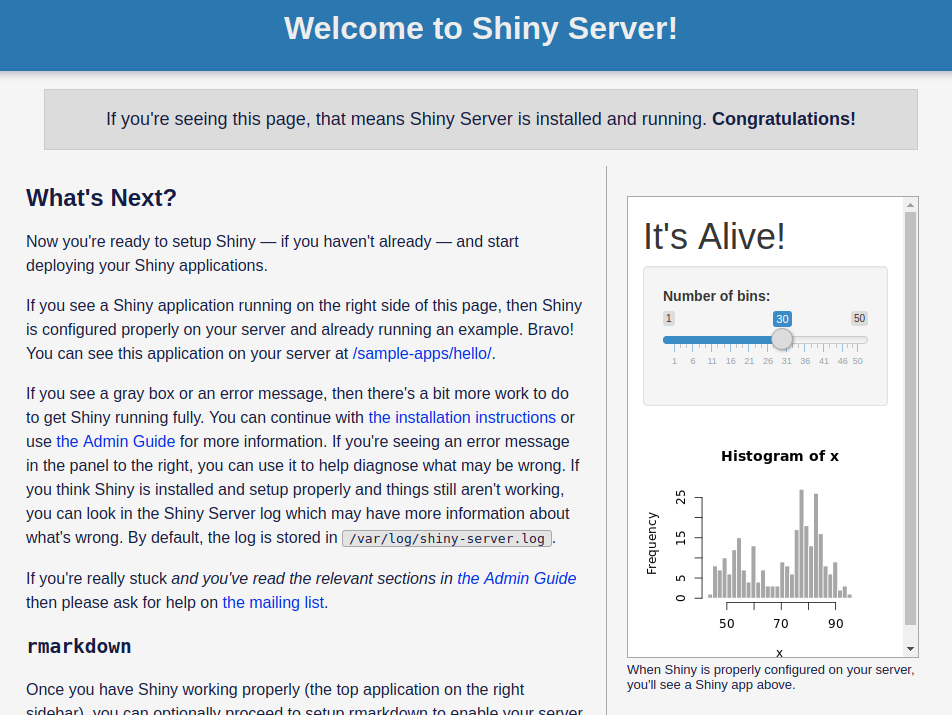Click the bold Congratulations! text
This screenshot has height=715, width=952.
click(x=783, y=119)
